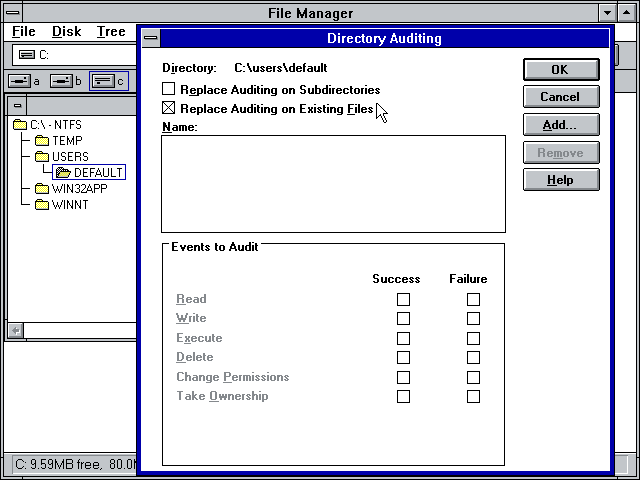This screenshot has height=480, width=640.
Task: Click the Directory path C:\users\default
Action: tap(281, 68)
